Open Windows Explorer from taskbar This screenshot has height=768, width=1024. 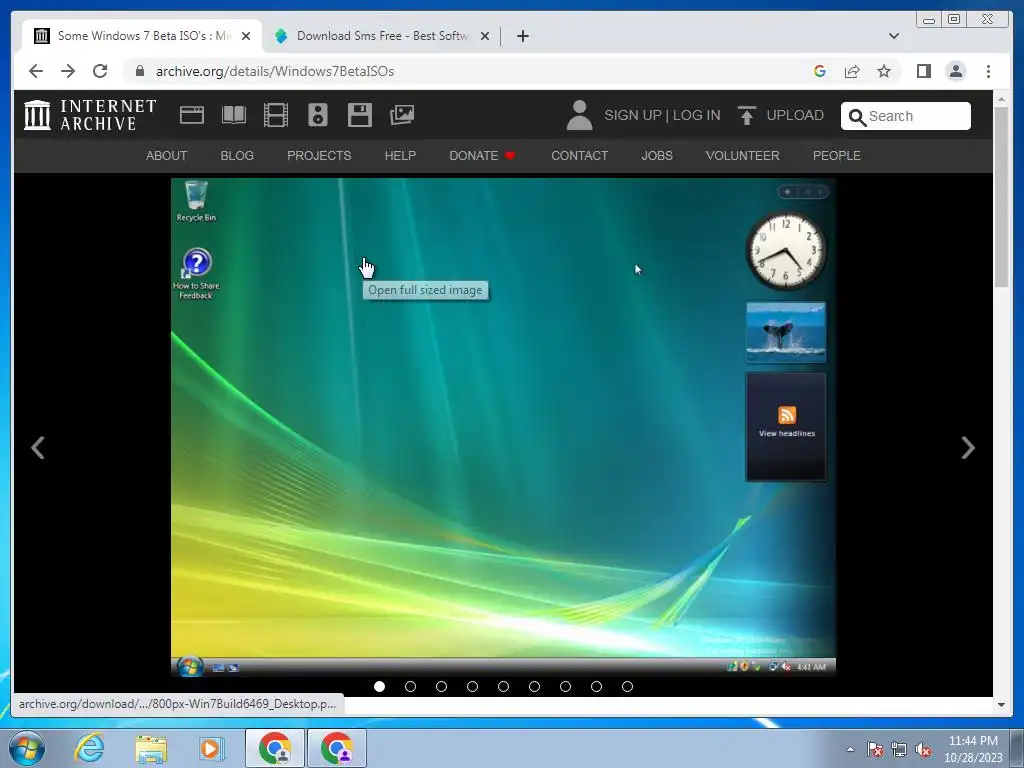(x=151, y=748)
